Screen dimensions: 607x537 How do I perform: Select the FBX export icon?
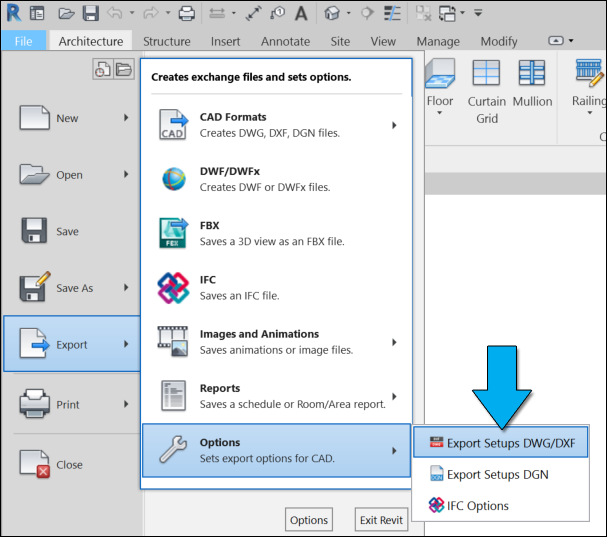pos(174,233)
